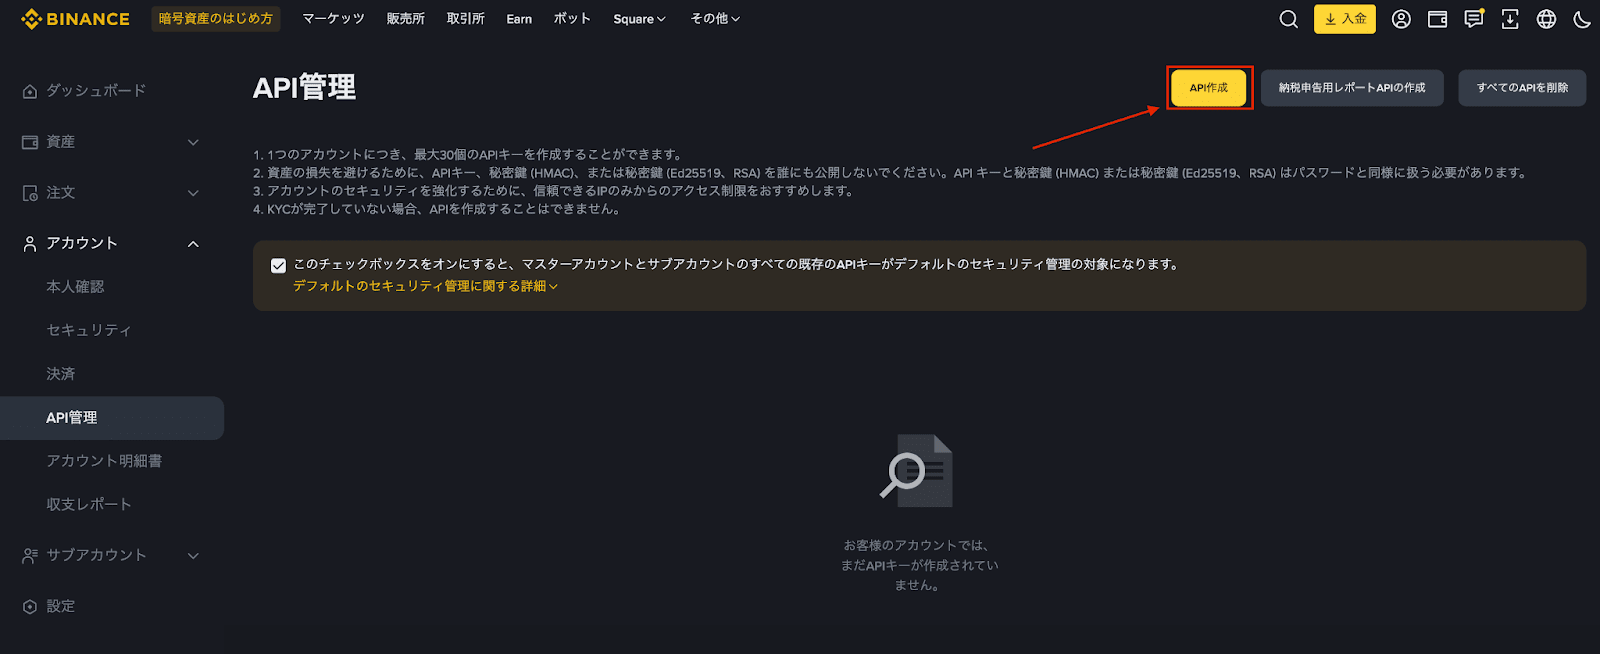Open 収支レポート in sidebar

pyautogui.click(x=89, y=505)
